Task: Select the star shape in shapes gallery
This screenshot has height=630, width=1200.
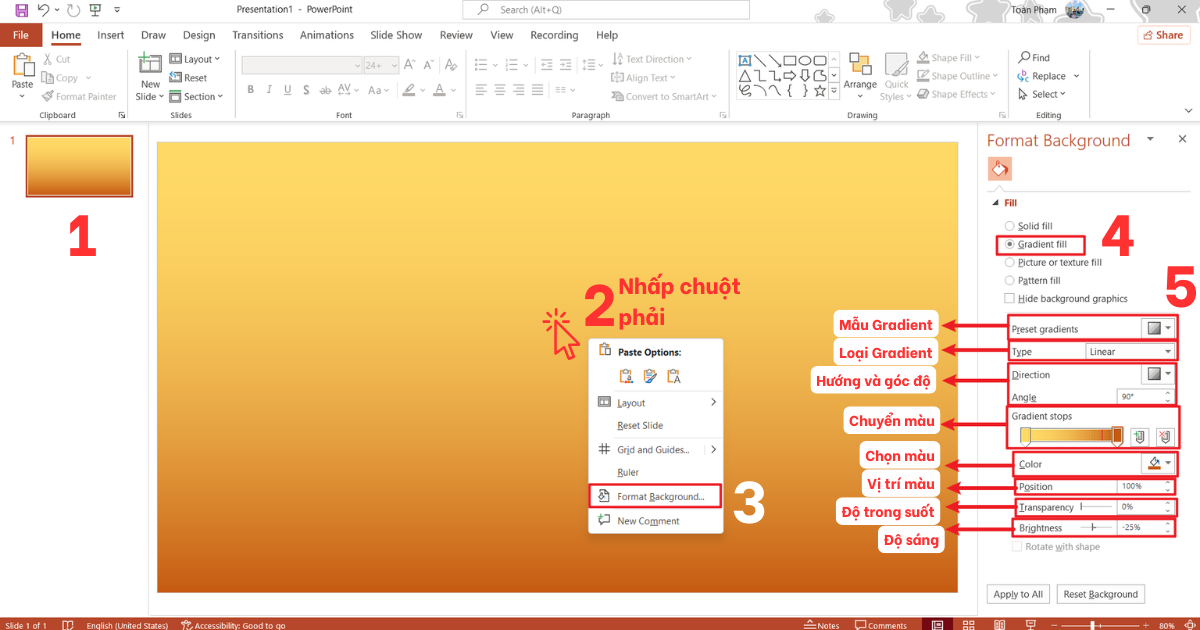Action: (820, 91)
